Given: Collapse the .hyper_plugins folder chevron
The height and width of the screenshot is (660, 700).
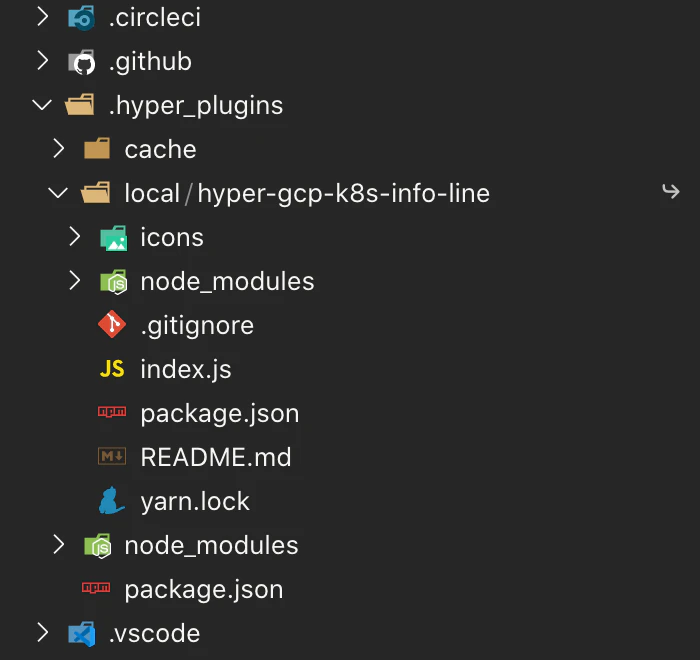Looking at the screenshot, I should [x=42, y=105].
